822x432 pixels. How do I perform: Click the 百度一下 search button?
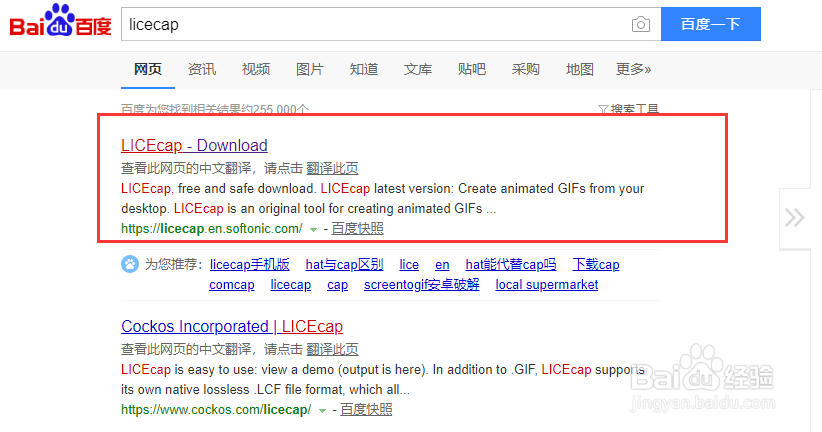(710, 24)
